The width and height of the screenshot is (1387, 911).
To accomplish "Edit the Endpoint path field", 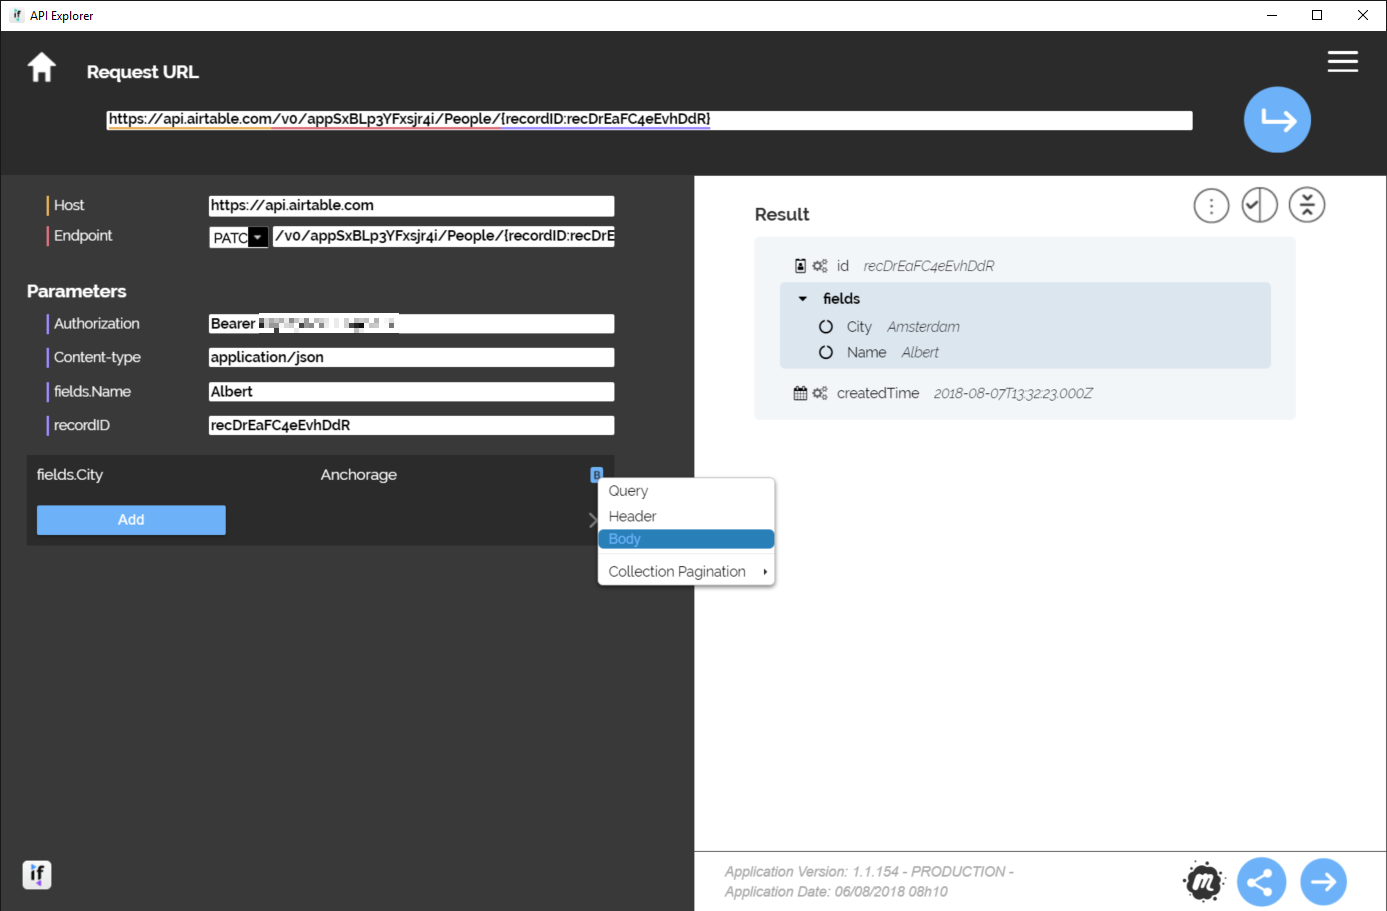I will pyautogui.click(x=443, y=237).
